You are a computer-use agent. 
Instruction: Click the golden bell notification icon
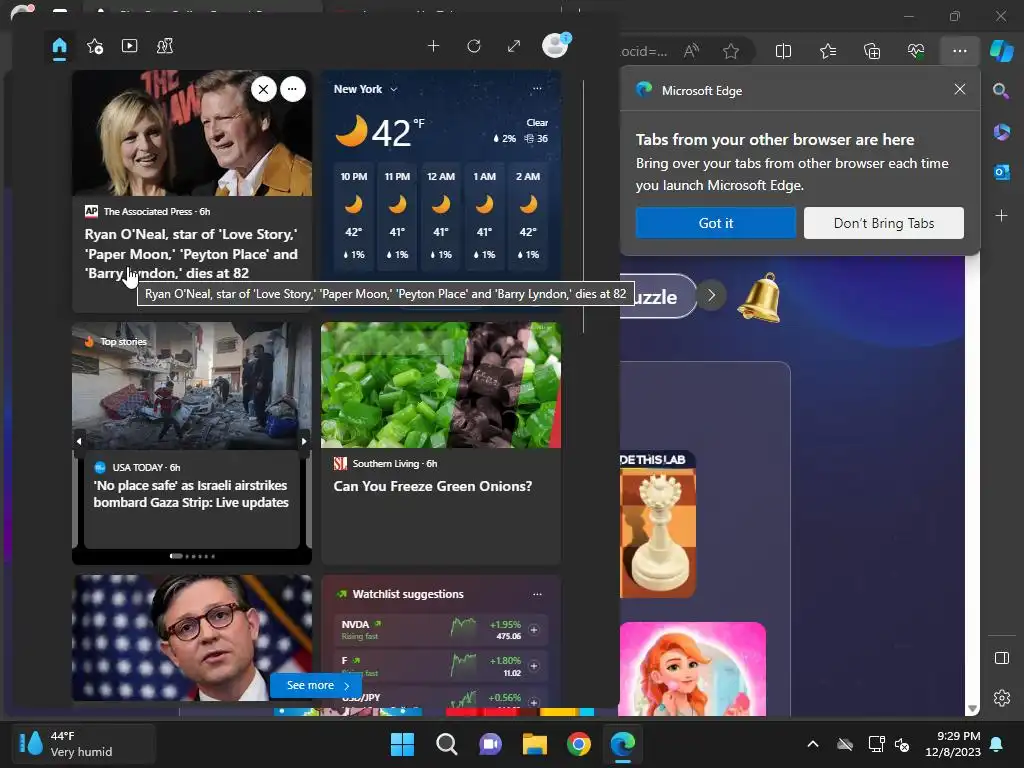pos(760,298)
